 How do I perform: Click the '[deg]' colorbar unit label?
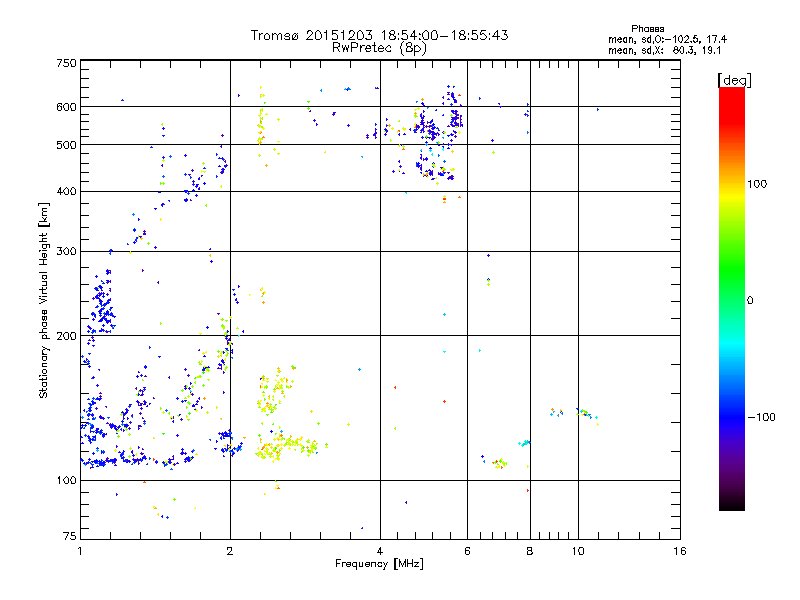coord(734,80)
